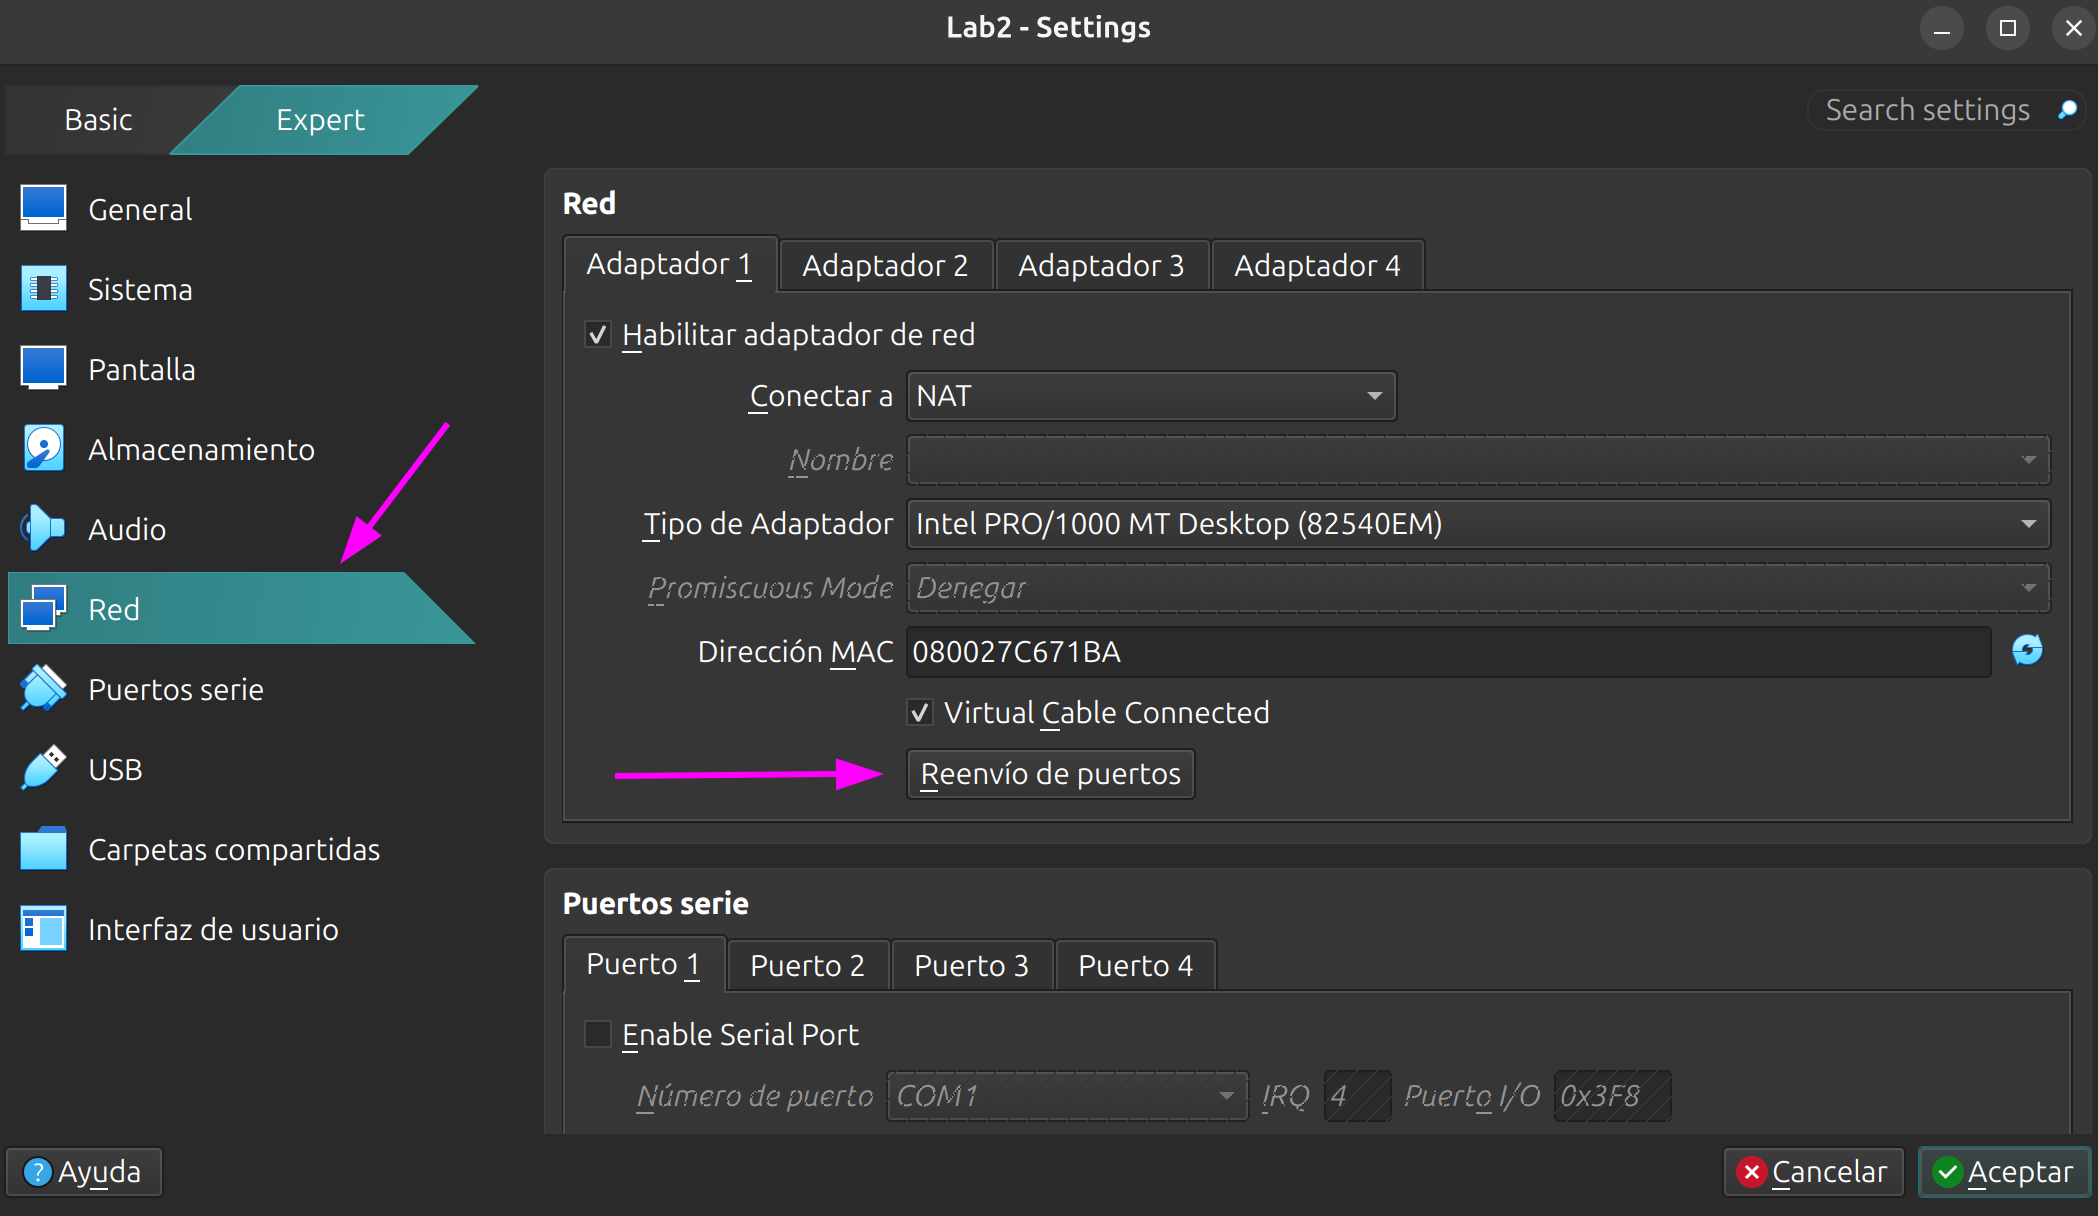Select the Adaptador 1 tab
This screenshot has width=2098, height=1216.
tap(669, 264)
